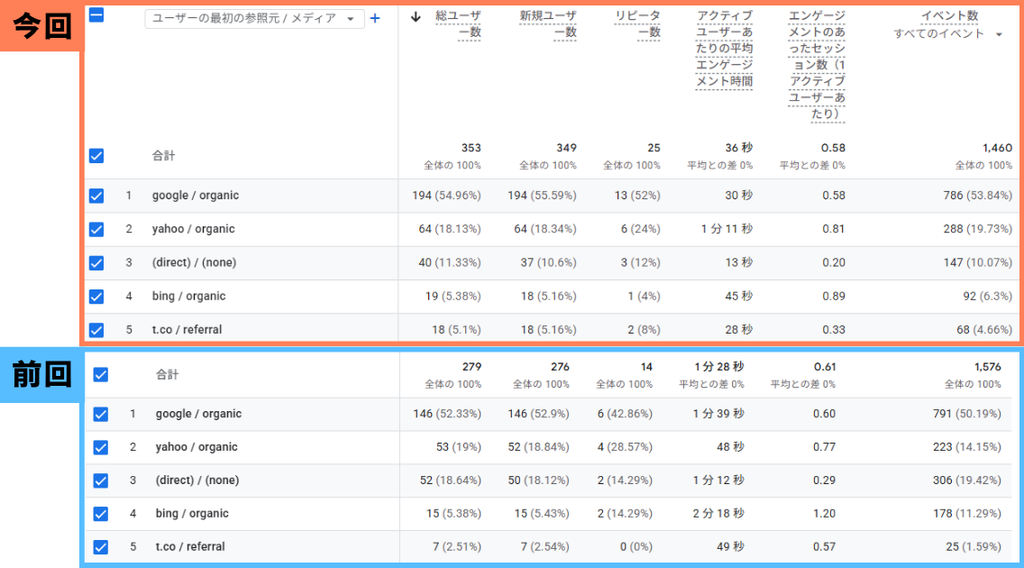Click google / organic in the 今回 table
Viewport: 1024px width, 568px height.
[195, 195]
